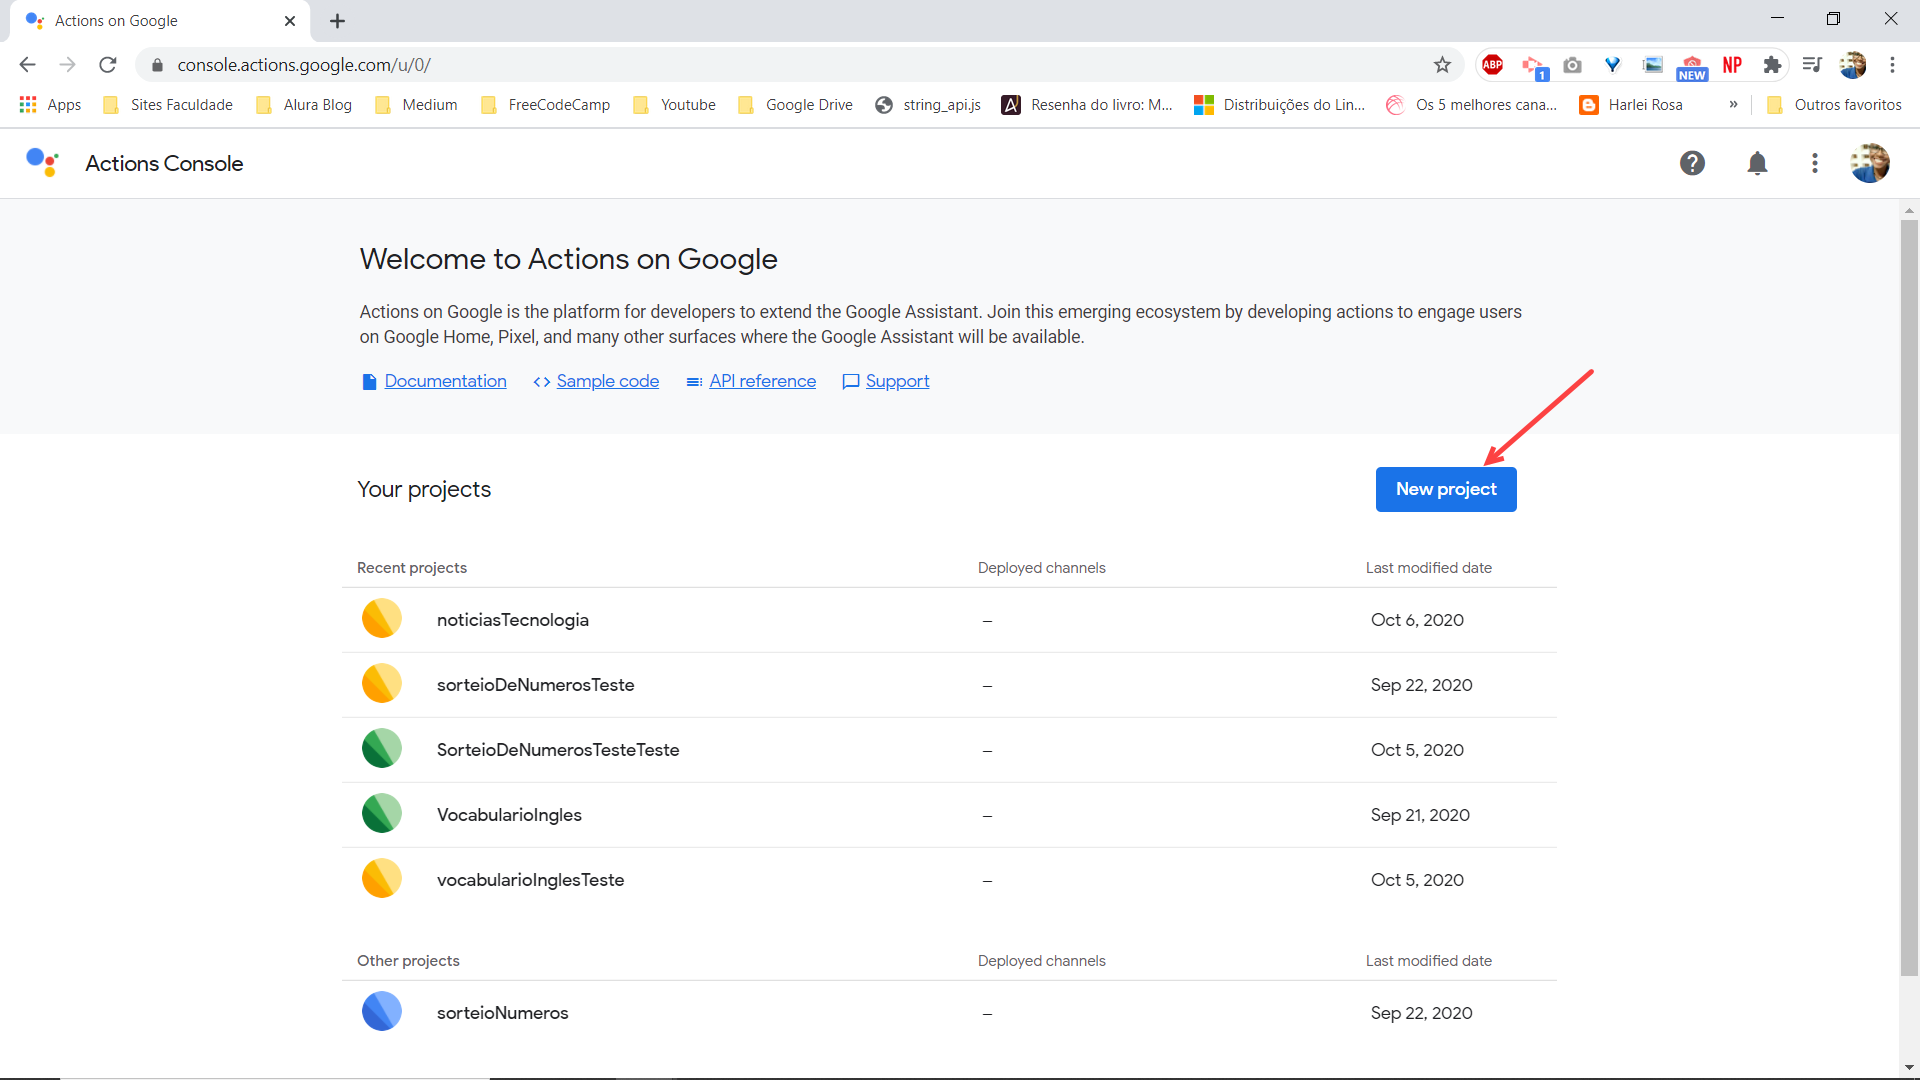Open the Chrome profile avatar
The width and height of the screenshot is (1920, 1080).
point(1853,65)
